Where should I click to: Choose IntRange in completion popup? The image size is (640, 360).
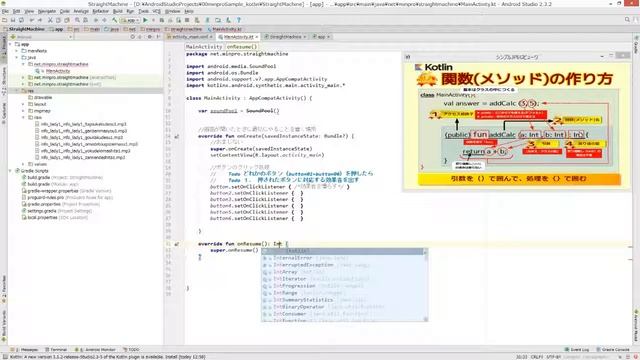(344, 293)
